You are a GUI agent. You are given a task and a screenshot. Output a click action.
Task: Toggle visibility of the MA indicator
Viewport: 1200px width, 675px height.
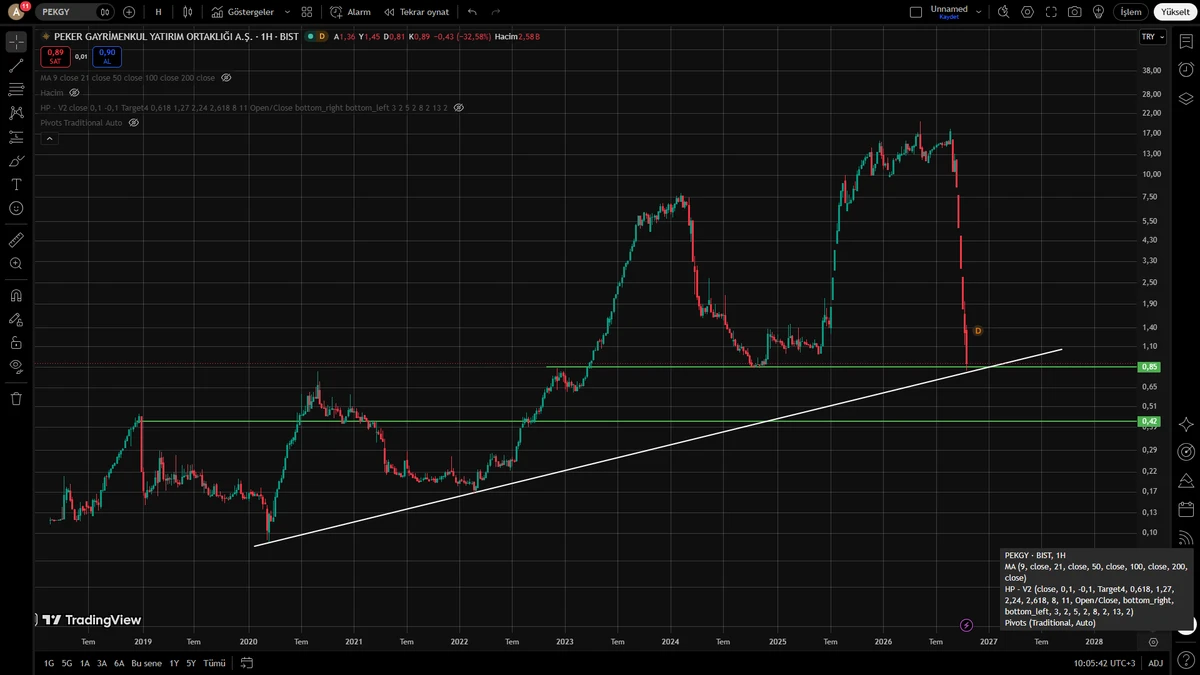226,77
